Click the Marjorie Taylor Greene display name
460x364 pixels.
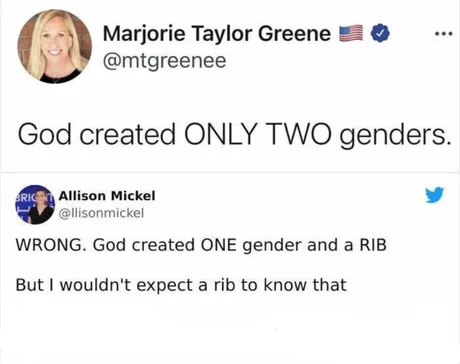click(x=217, y=33)
